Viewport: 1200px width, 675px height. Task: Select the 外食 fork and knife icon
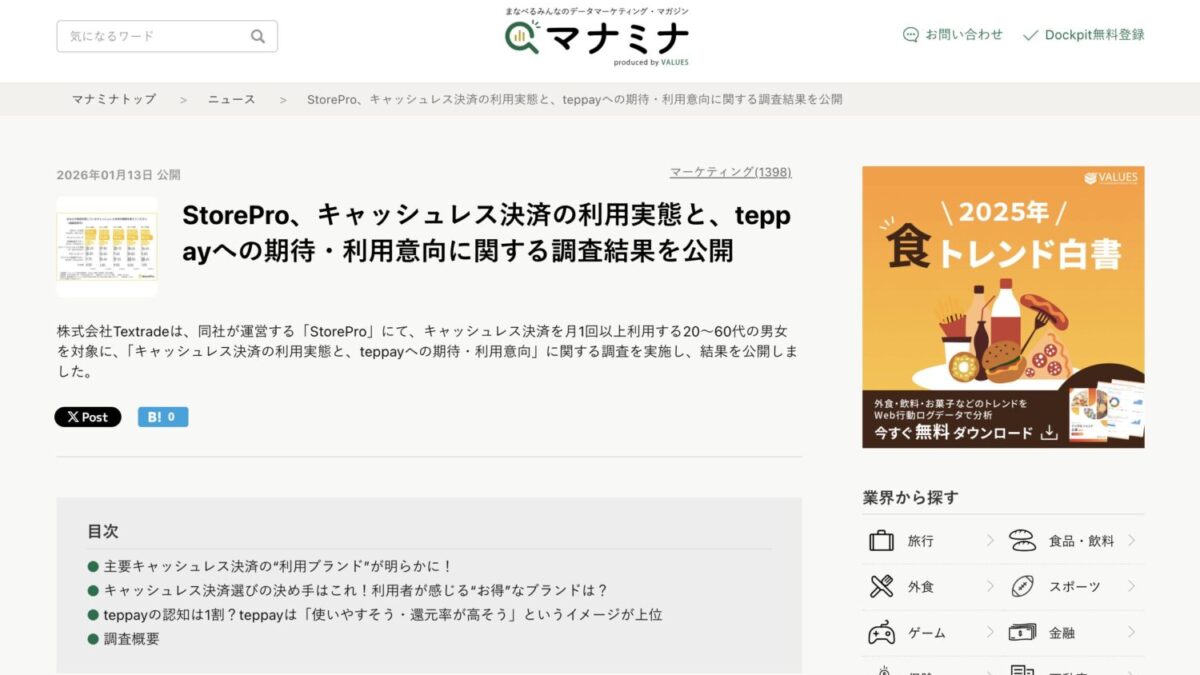880,585
